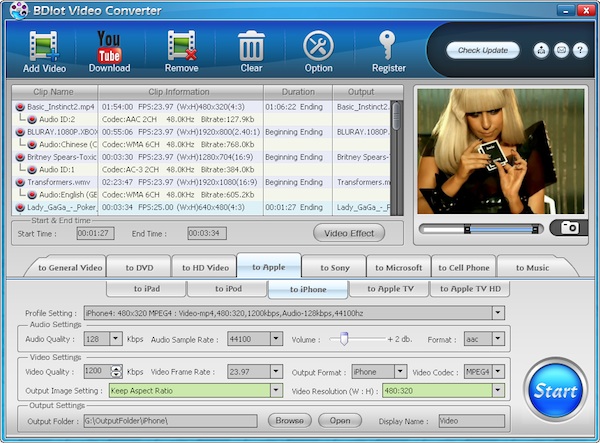
Task: Open the help question mark icon
Action: pyautogui.click(x=580, y=50)
